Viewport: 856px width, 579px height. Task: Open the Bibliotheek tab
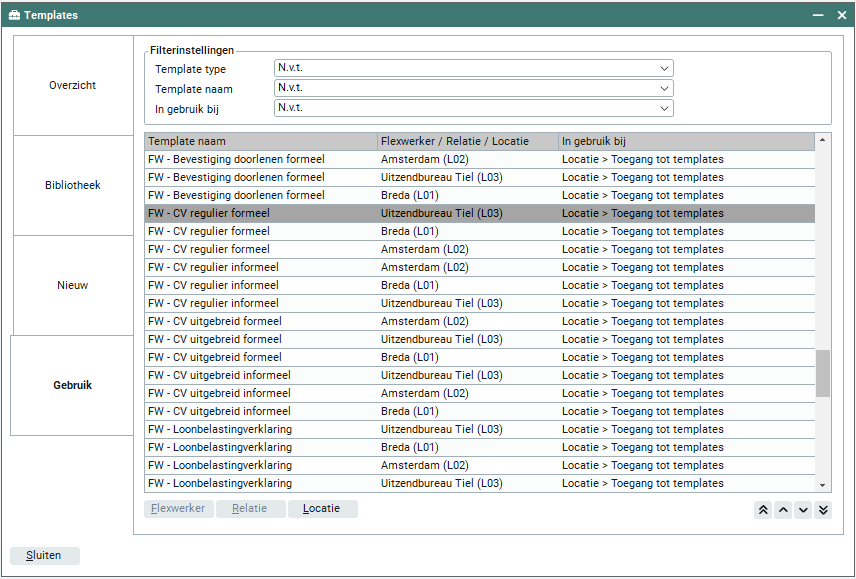[72, 186]
